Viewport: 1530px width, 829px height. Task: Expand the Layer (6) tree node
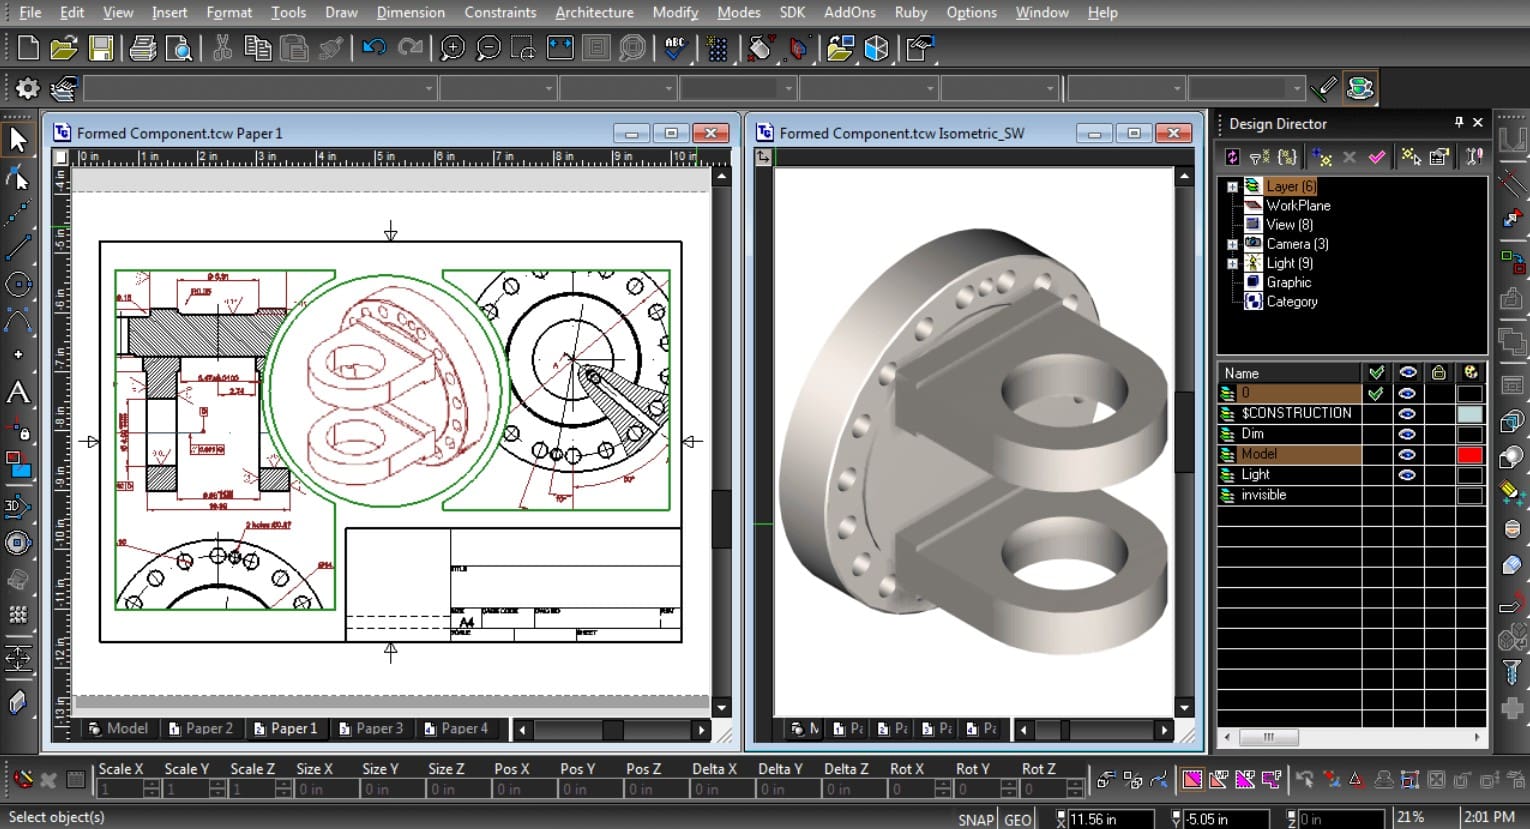[x=1232, y=187]
